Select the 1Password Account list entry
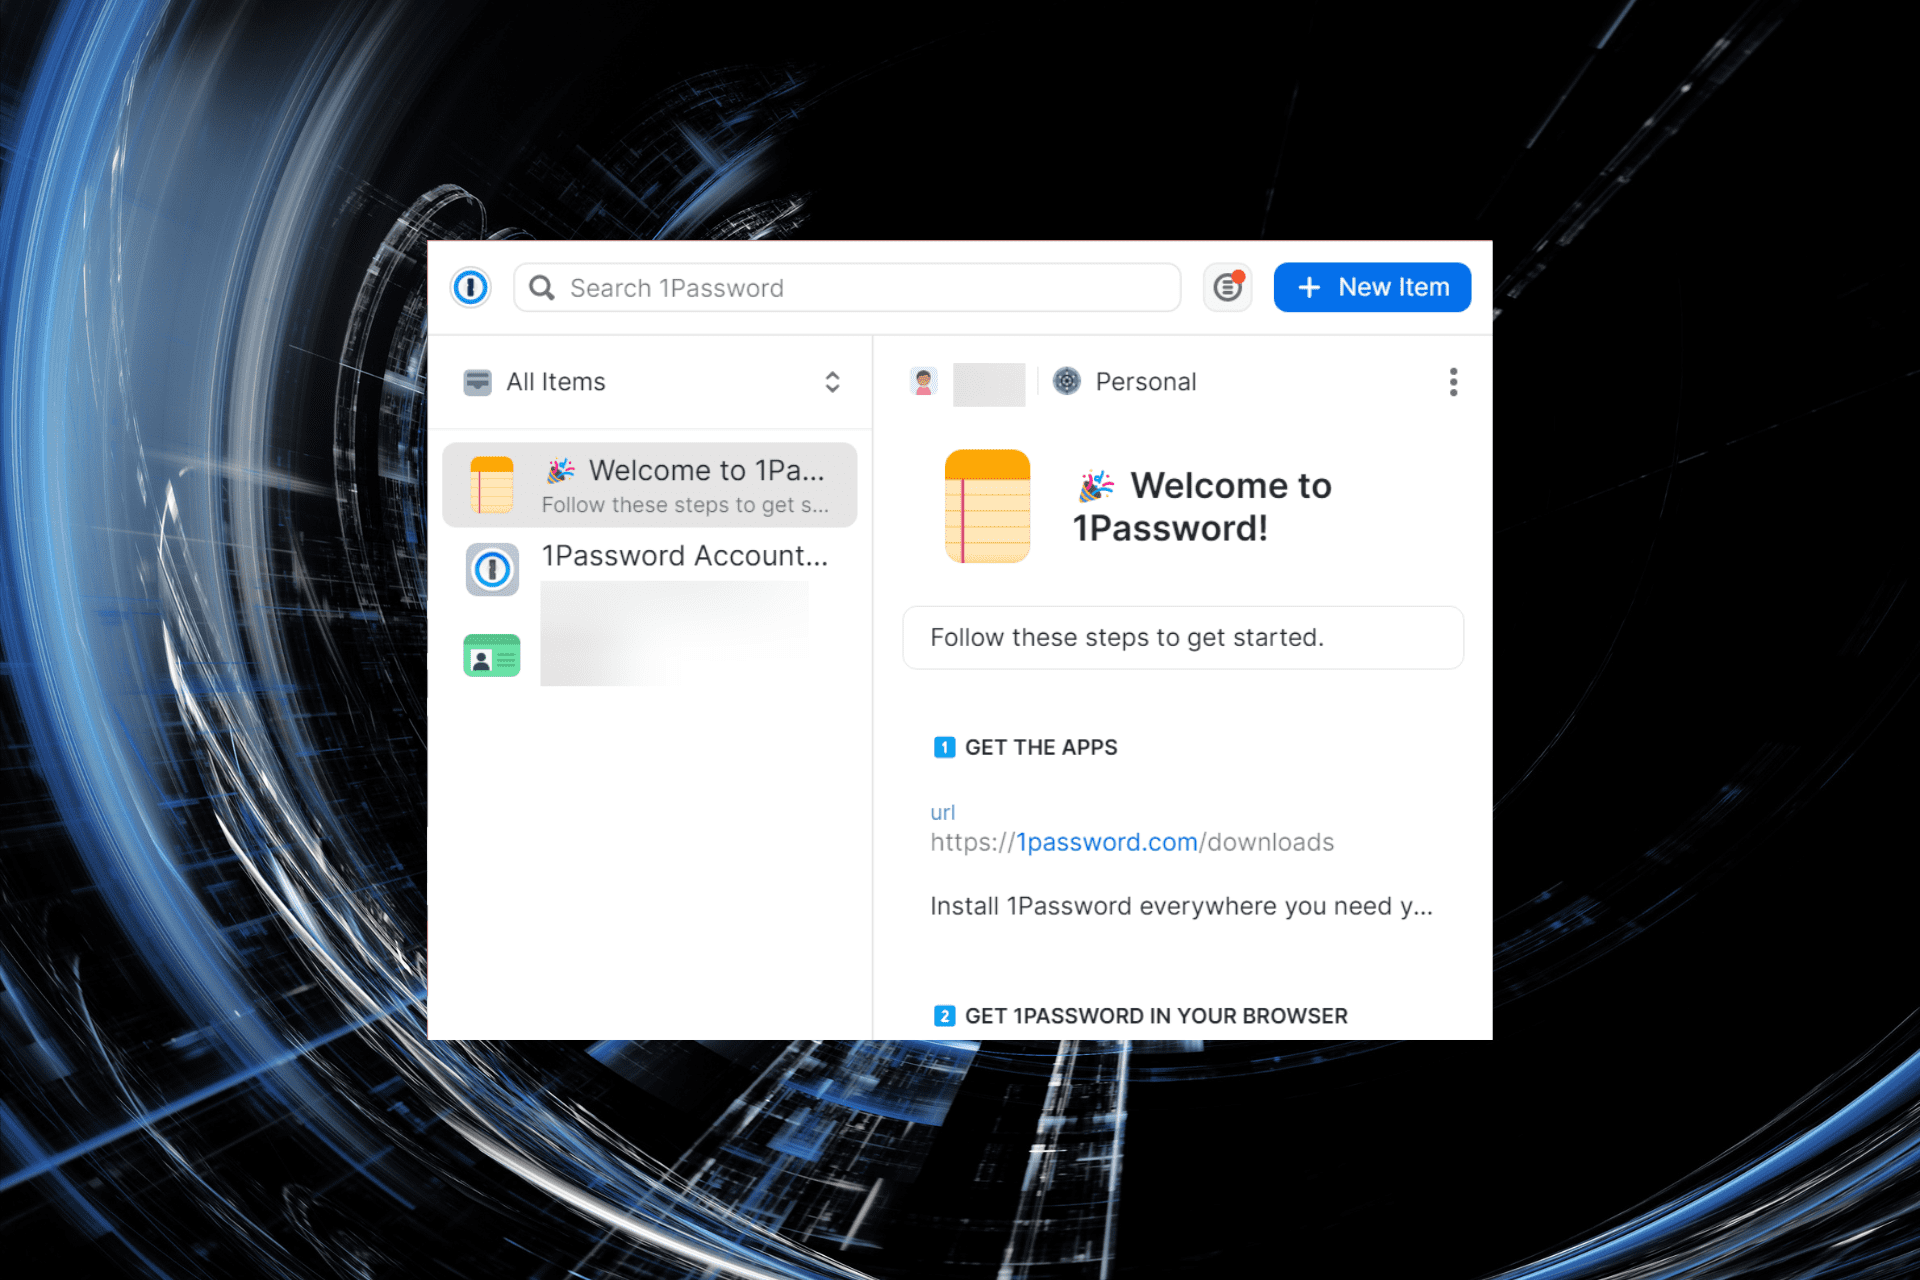 684,557
